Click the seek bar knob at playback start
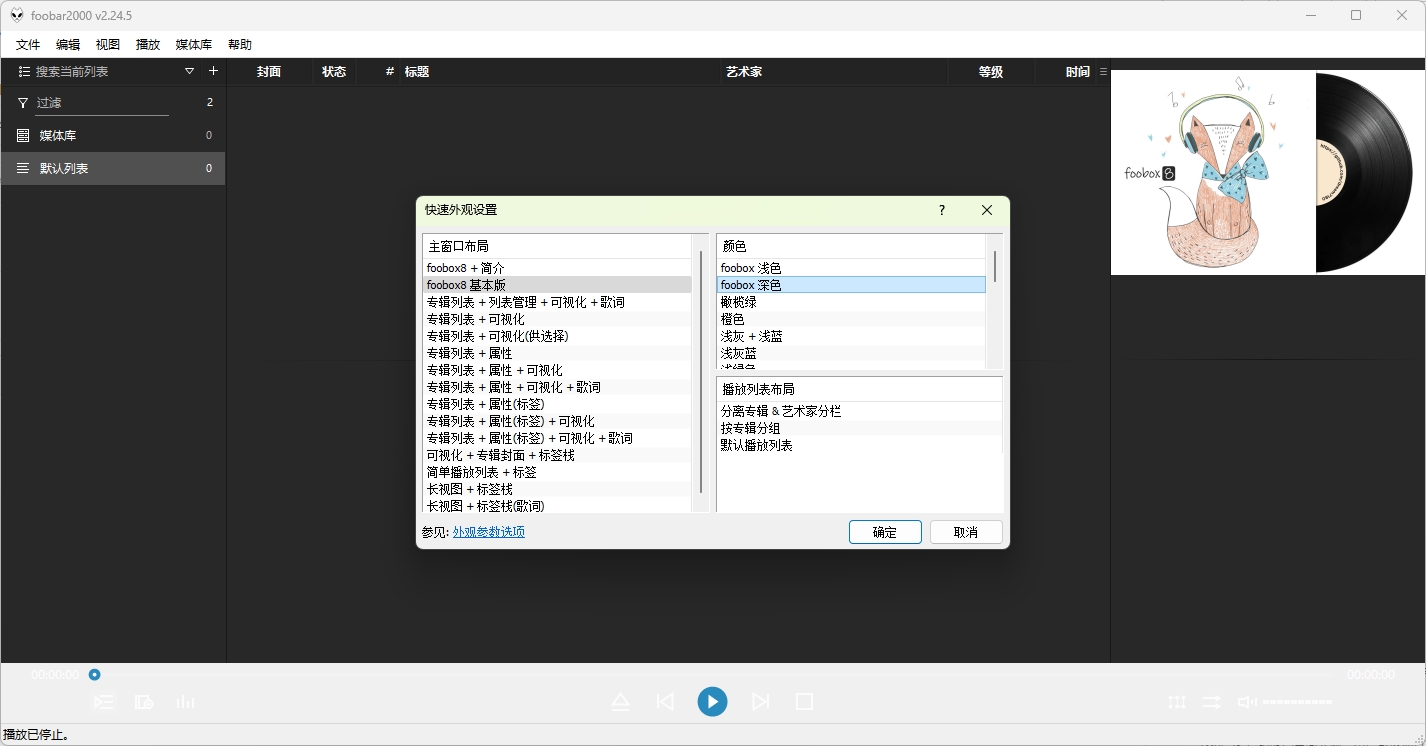The width and height of the screenshot is (1426, 746). coord(94,675)
